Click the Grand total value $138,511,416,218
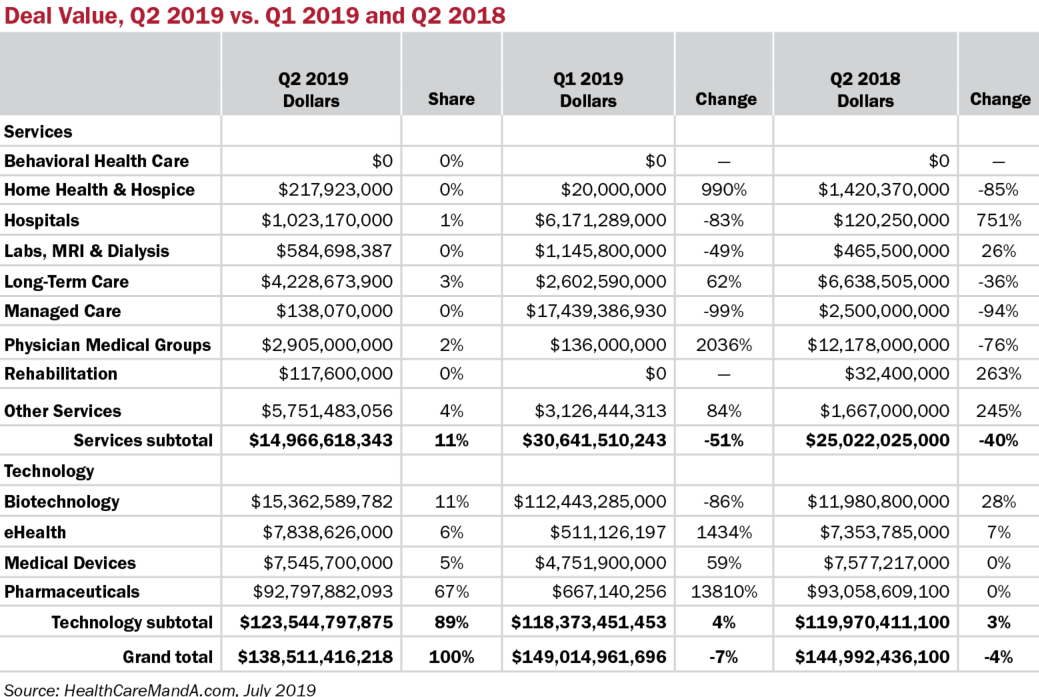The image size is (1039, 697). pos(315,657)
